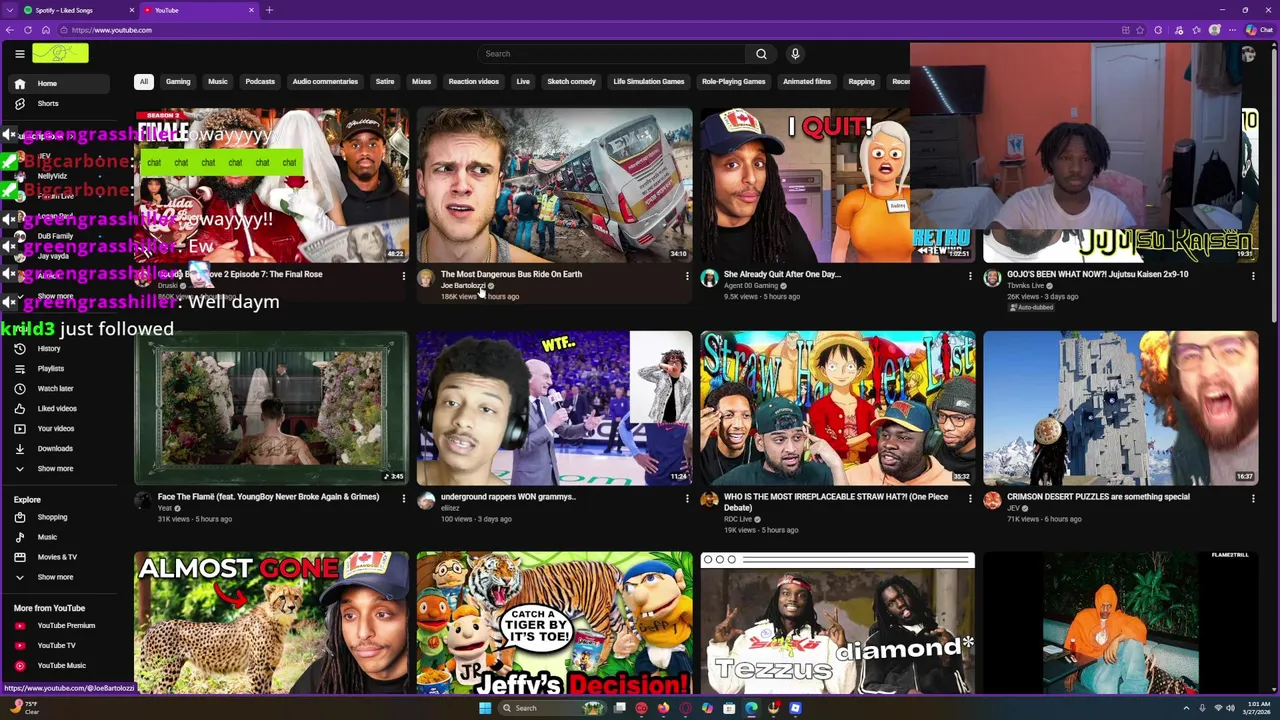Image resolution: width=1280 pixels, height=720 pixels.
Task: Select the Music filter chip
Action: coord(218,82)
